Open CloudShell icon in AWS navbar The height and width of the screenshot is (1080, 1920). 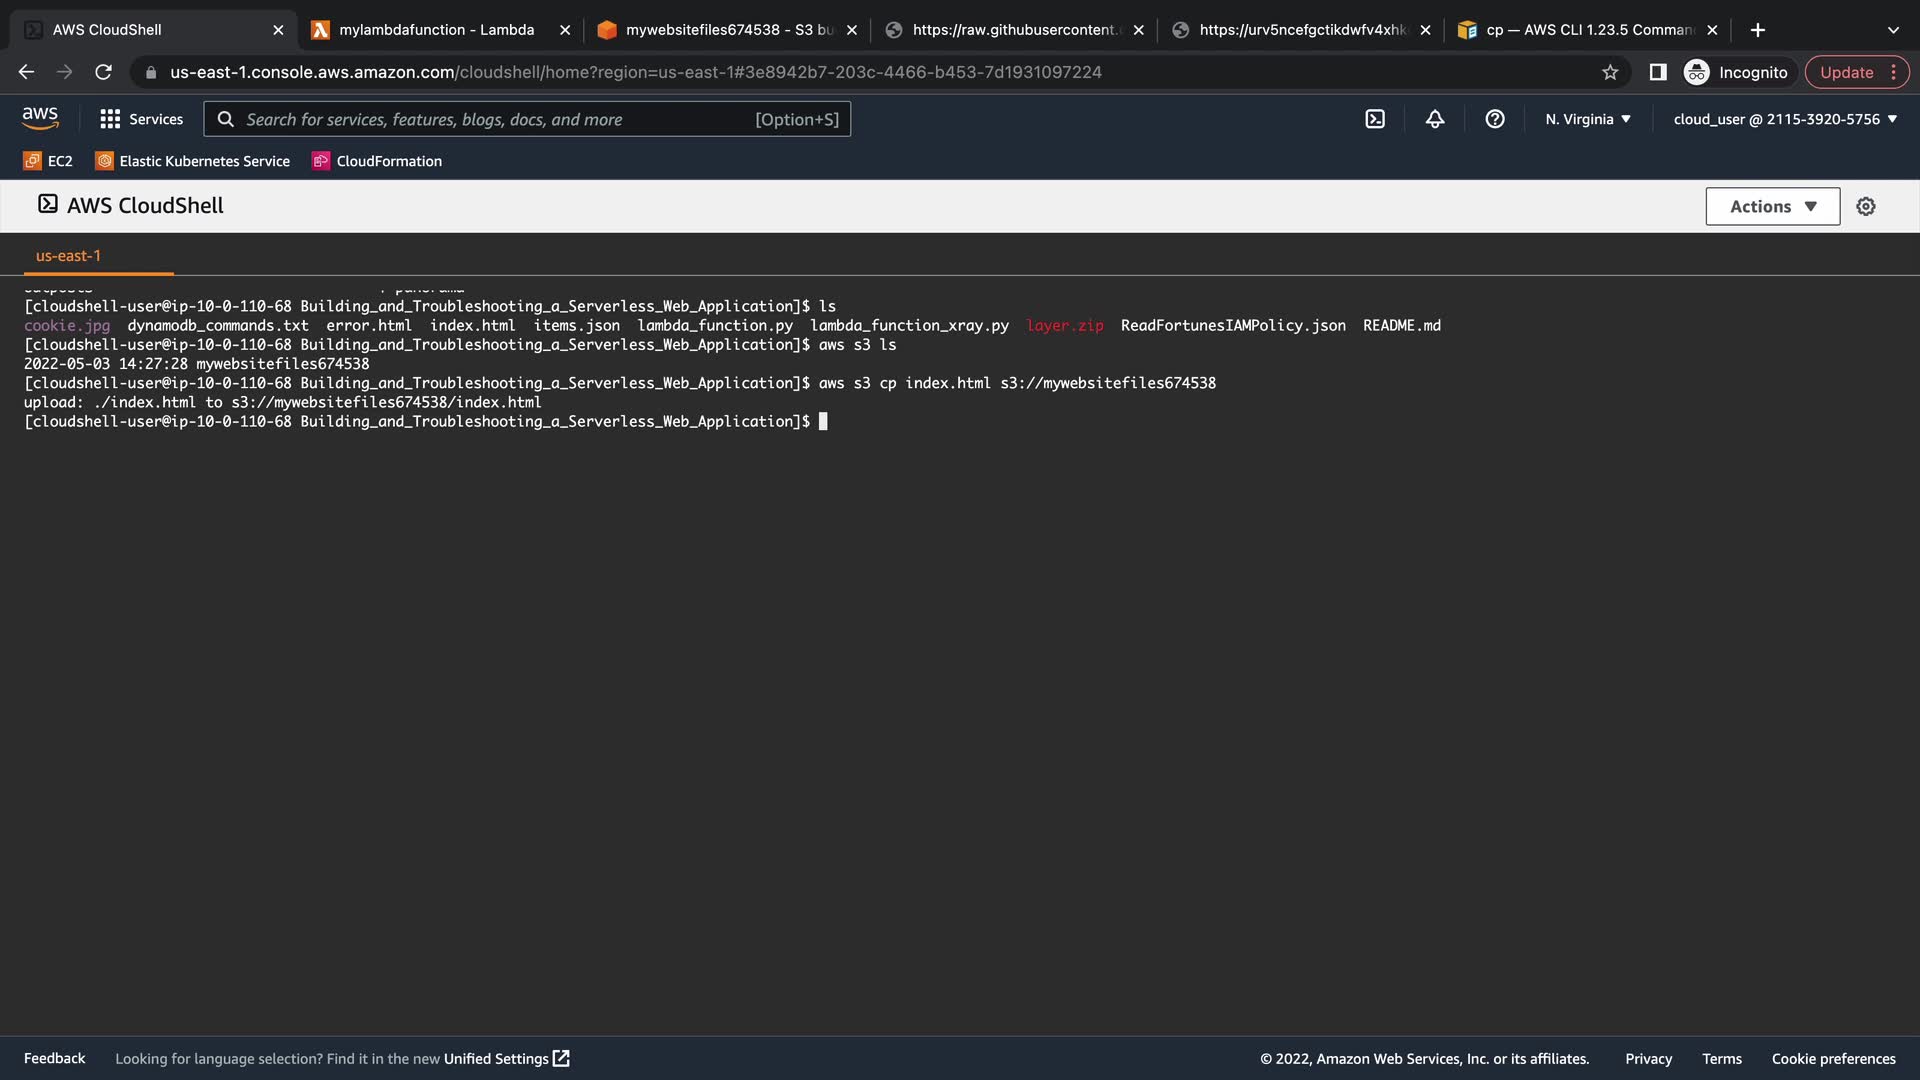coord(1375,119)
